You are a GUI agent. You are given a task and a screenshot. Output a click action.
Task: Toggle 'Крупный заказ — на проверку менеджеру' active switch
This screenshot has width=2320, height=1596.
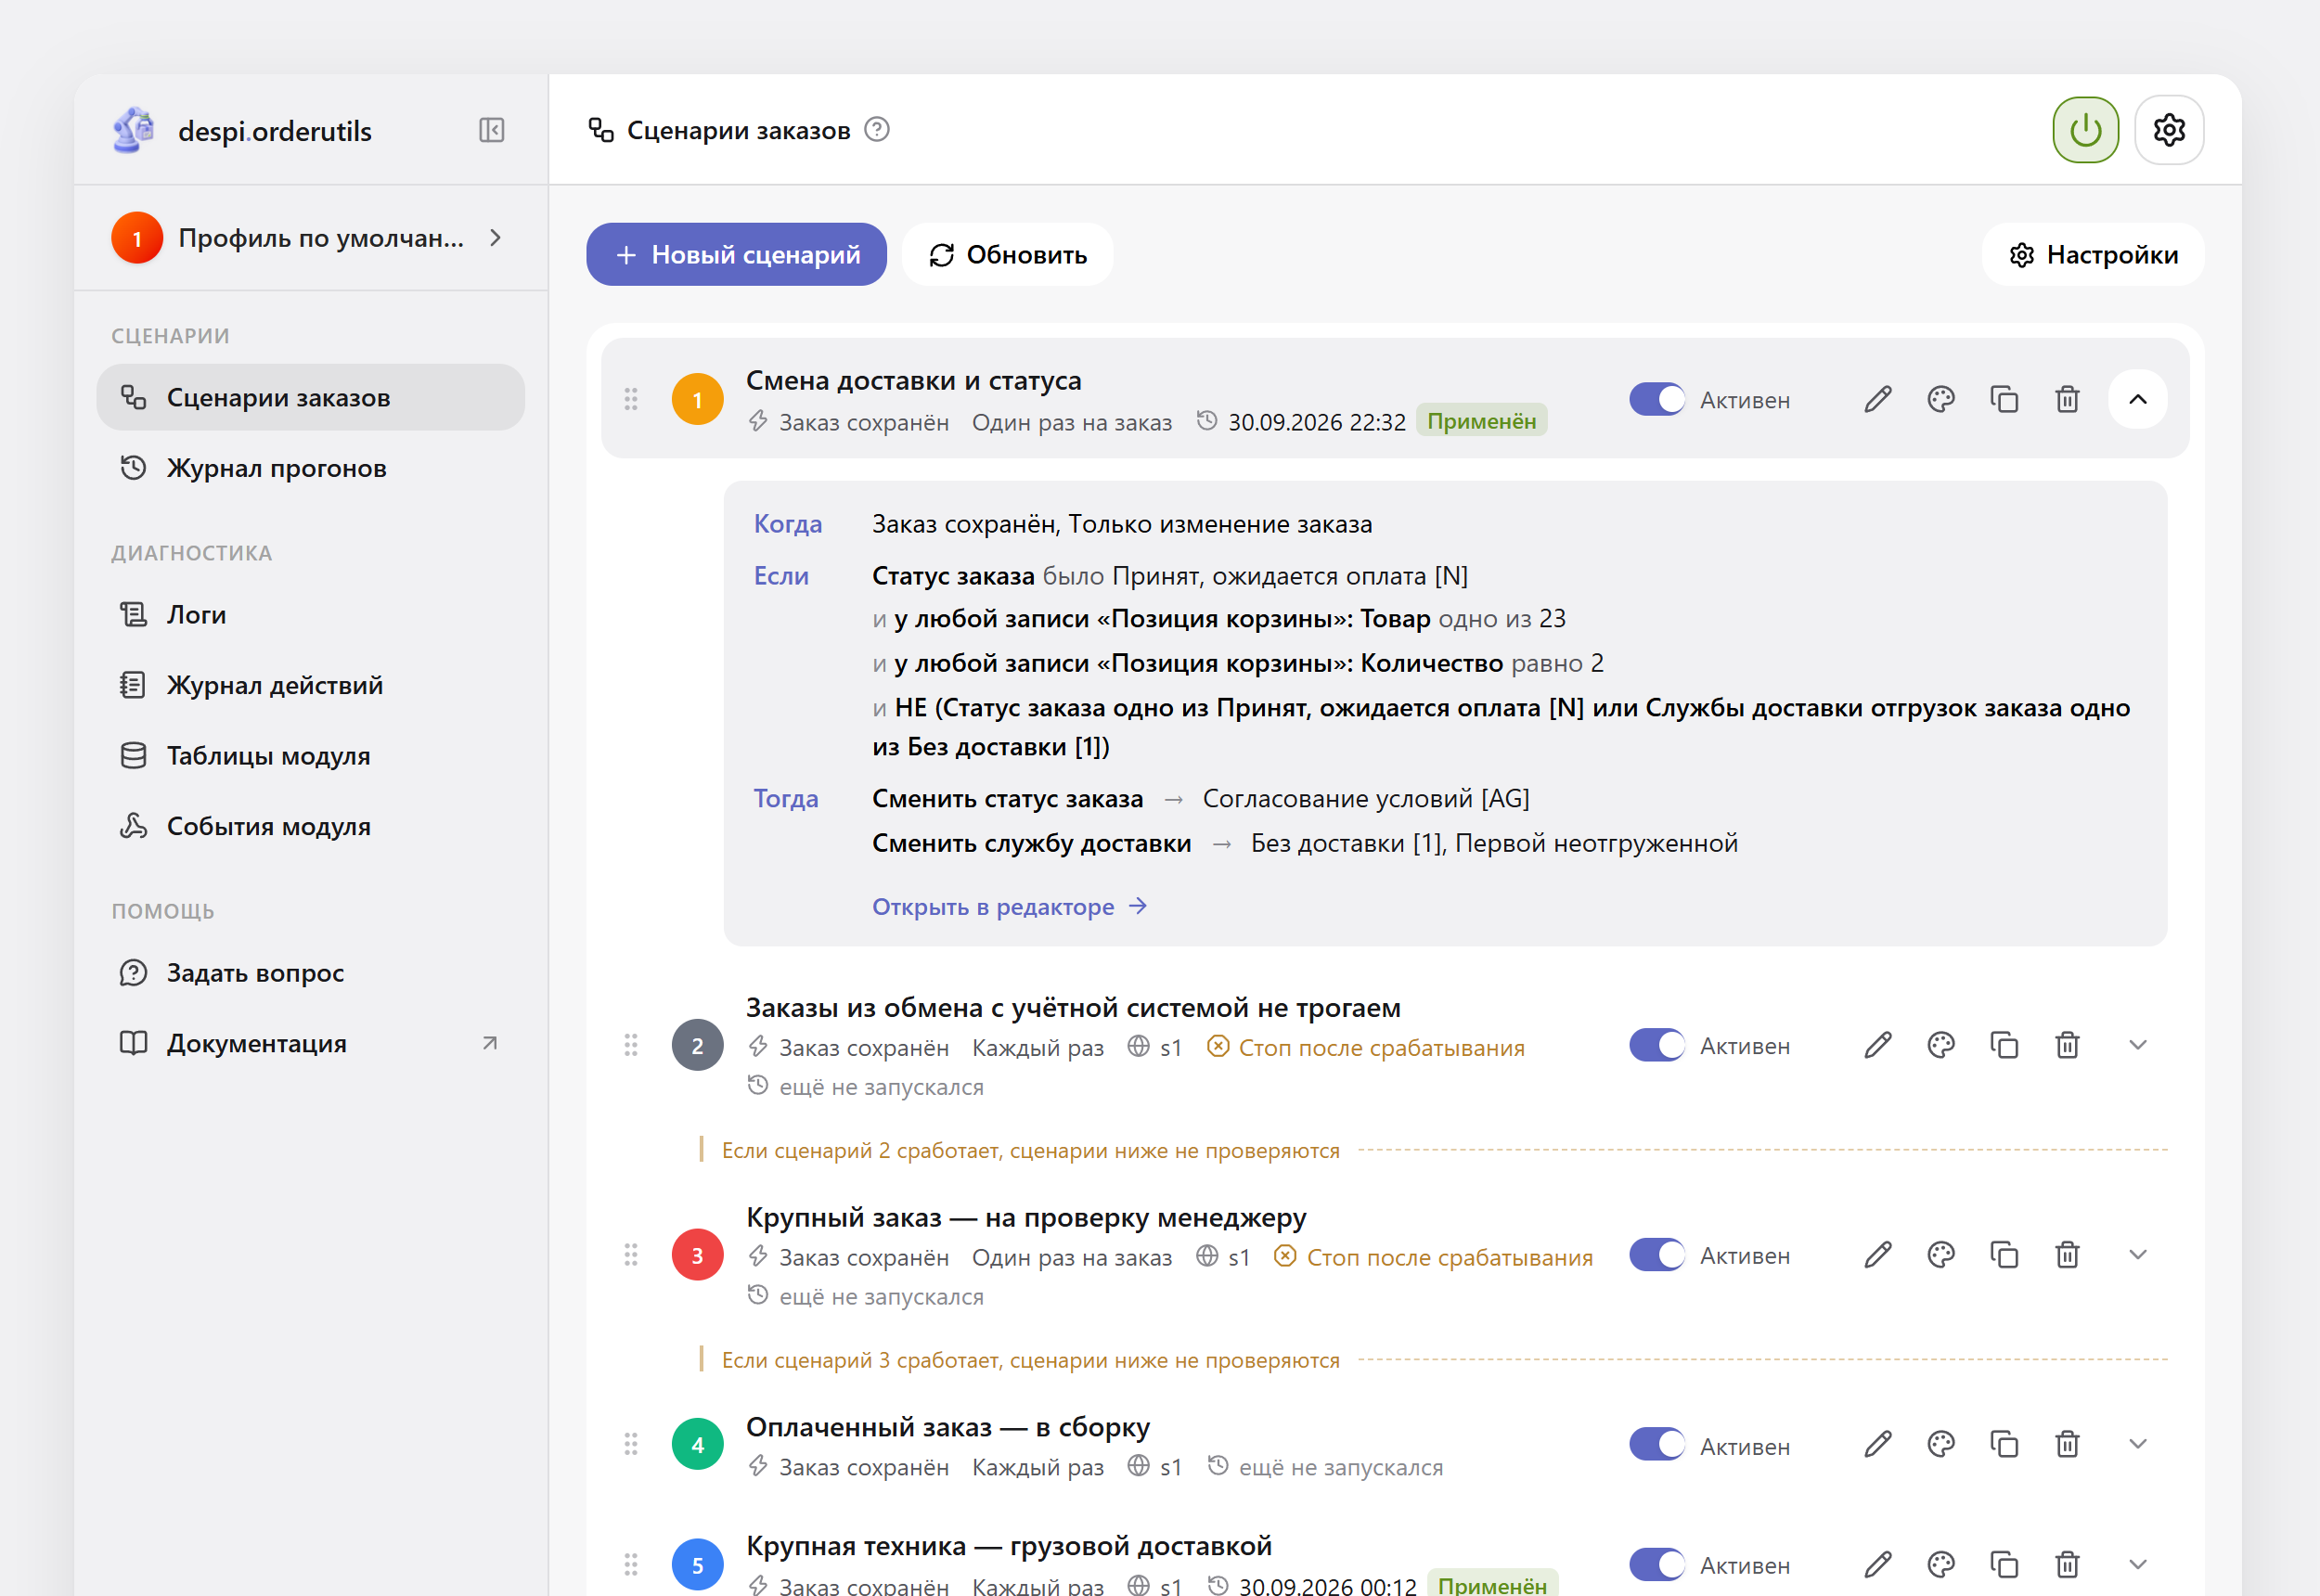click(1657, 1255)
